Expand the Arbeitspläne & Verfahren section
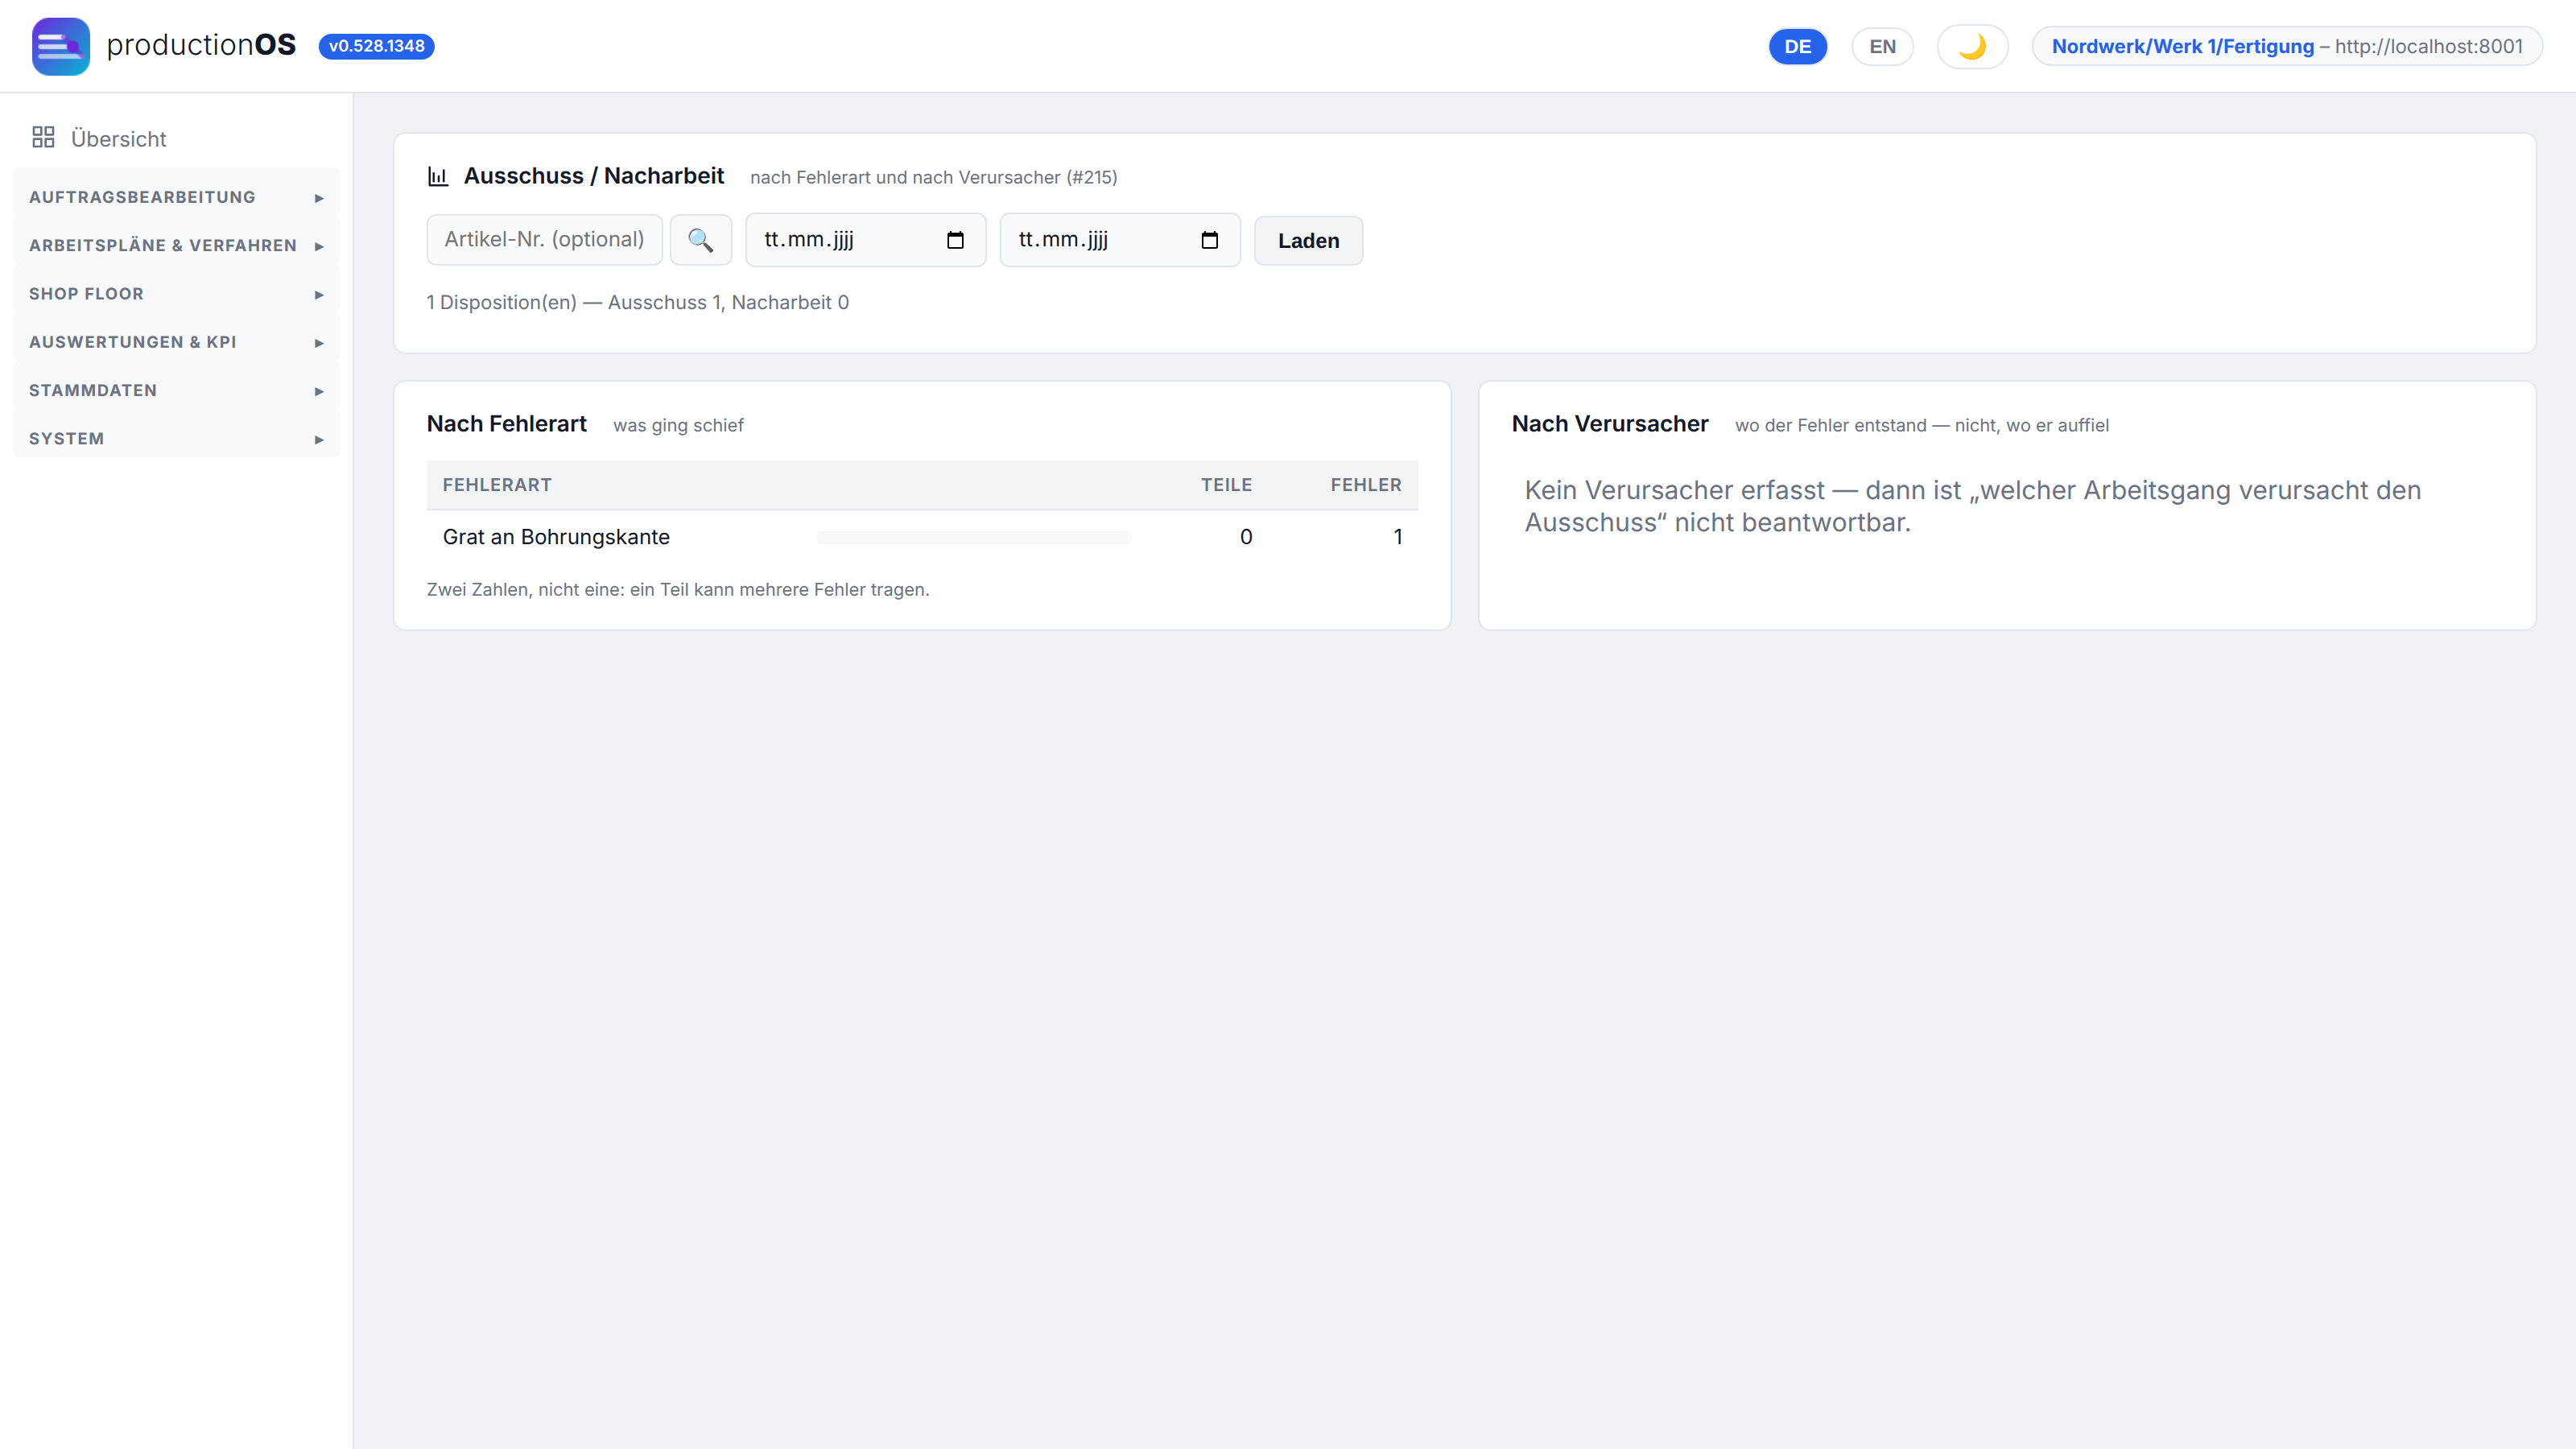Image resolution: width=2576 pixels, height=1449 pixels. pyautogui.click(x=176, y=245)
